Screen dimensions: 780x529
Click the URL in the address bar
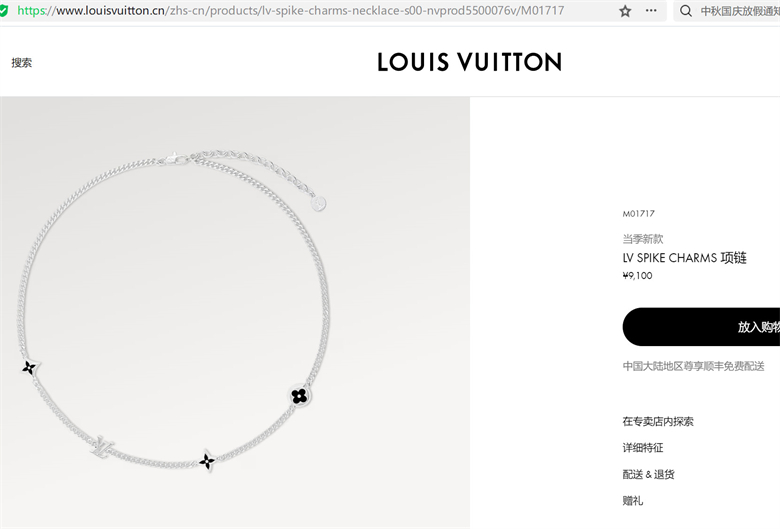coord(291,10)
